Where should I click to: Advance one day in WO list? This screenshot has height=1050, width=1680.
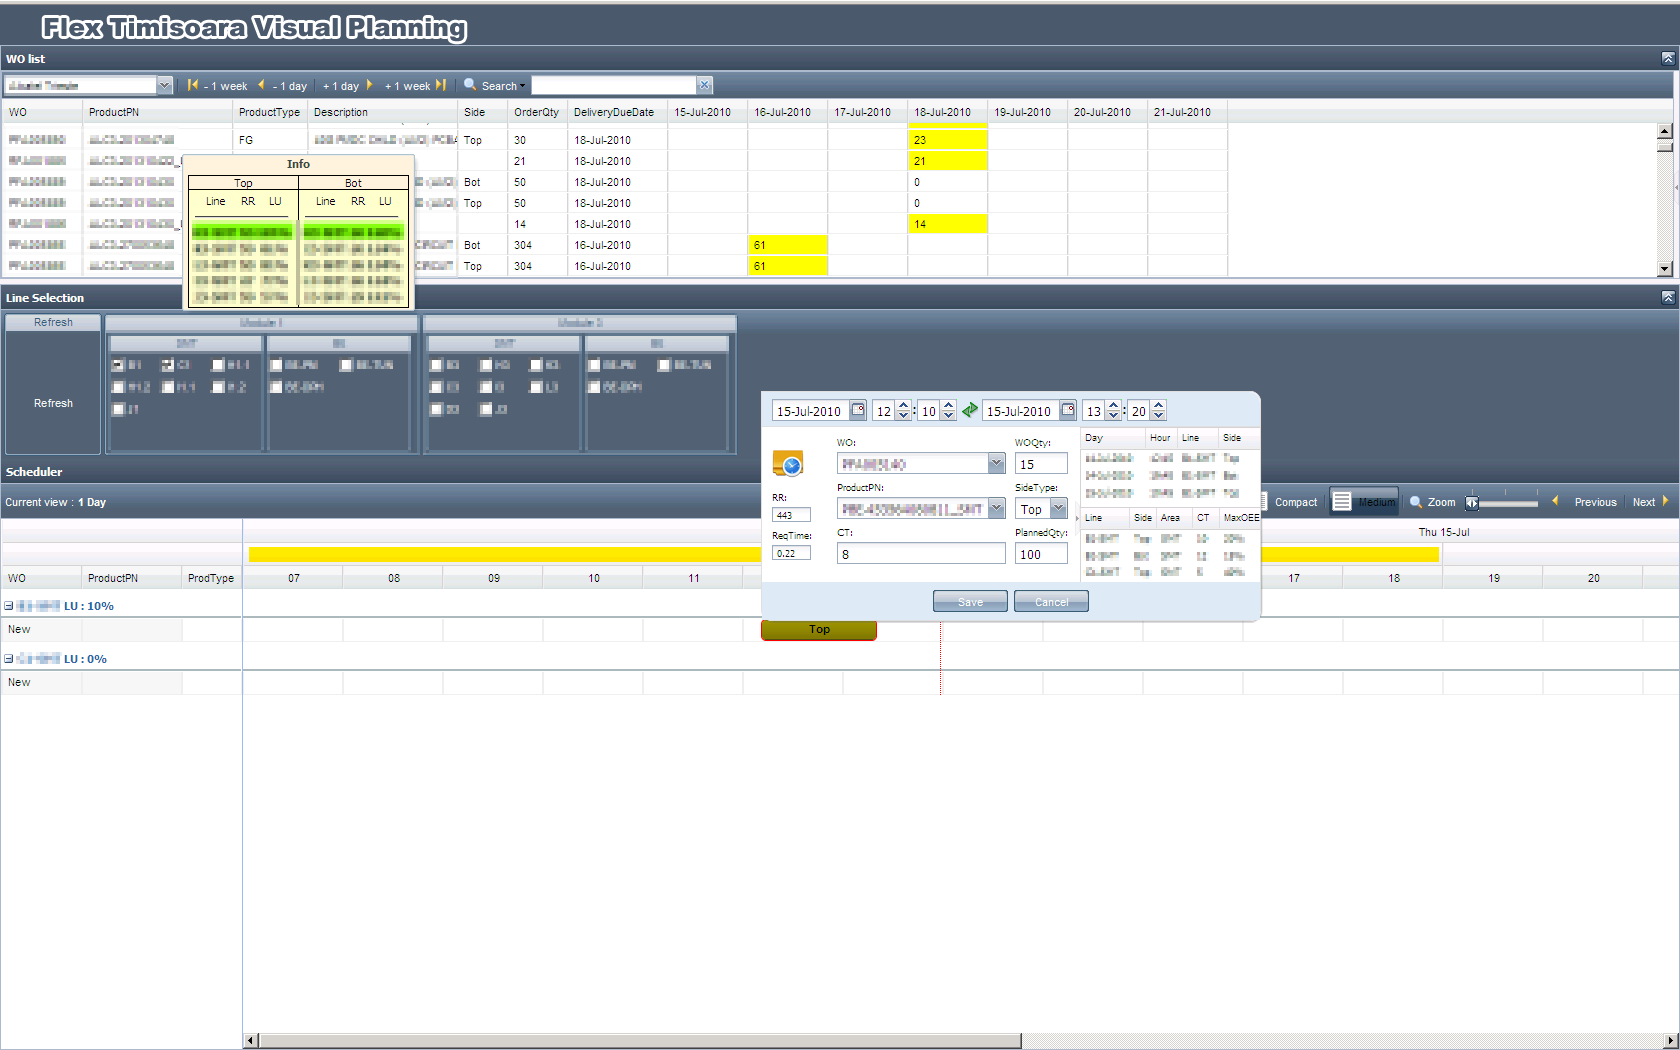(x=347, y=86)
